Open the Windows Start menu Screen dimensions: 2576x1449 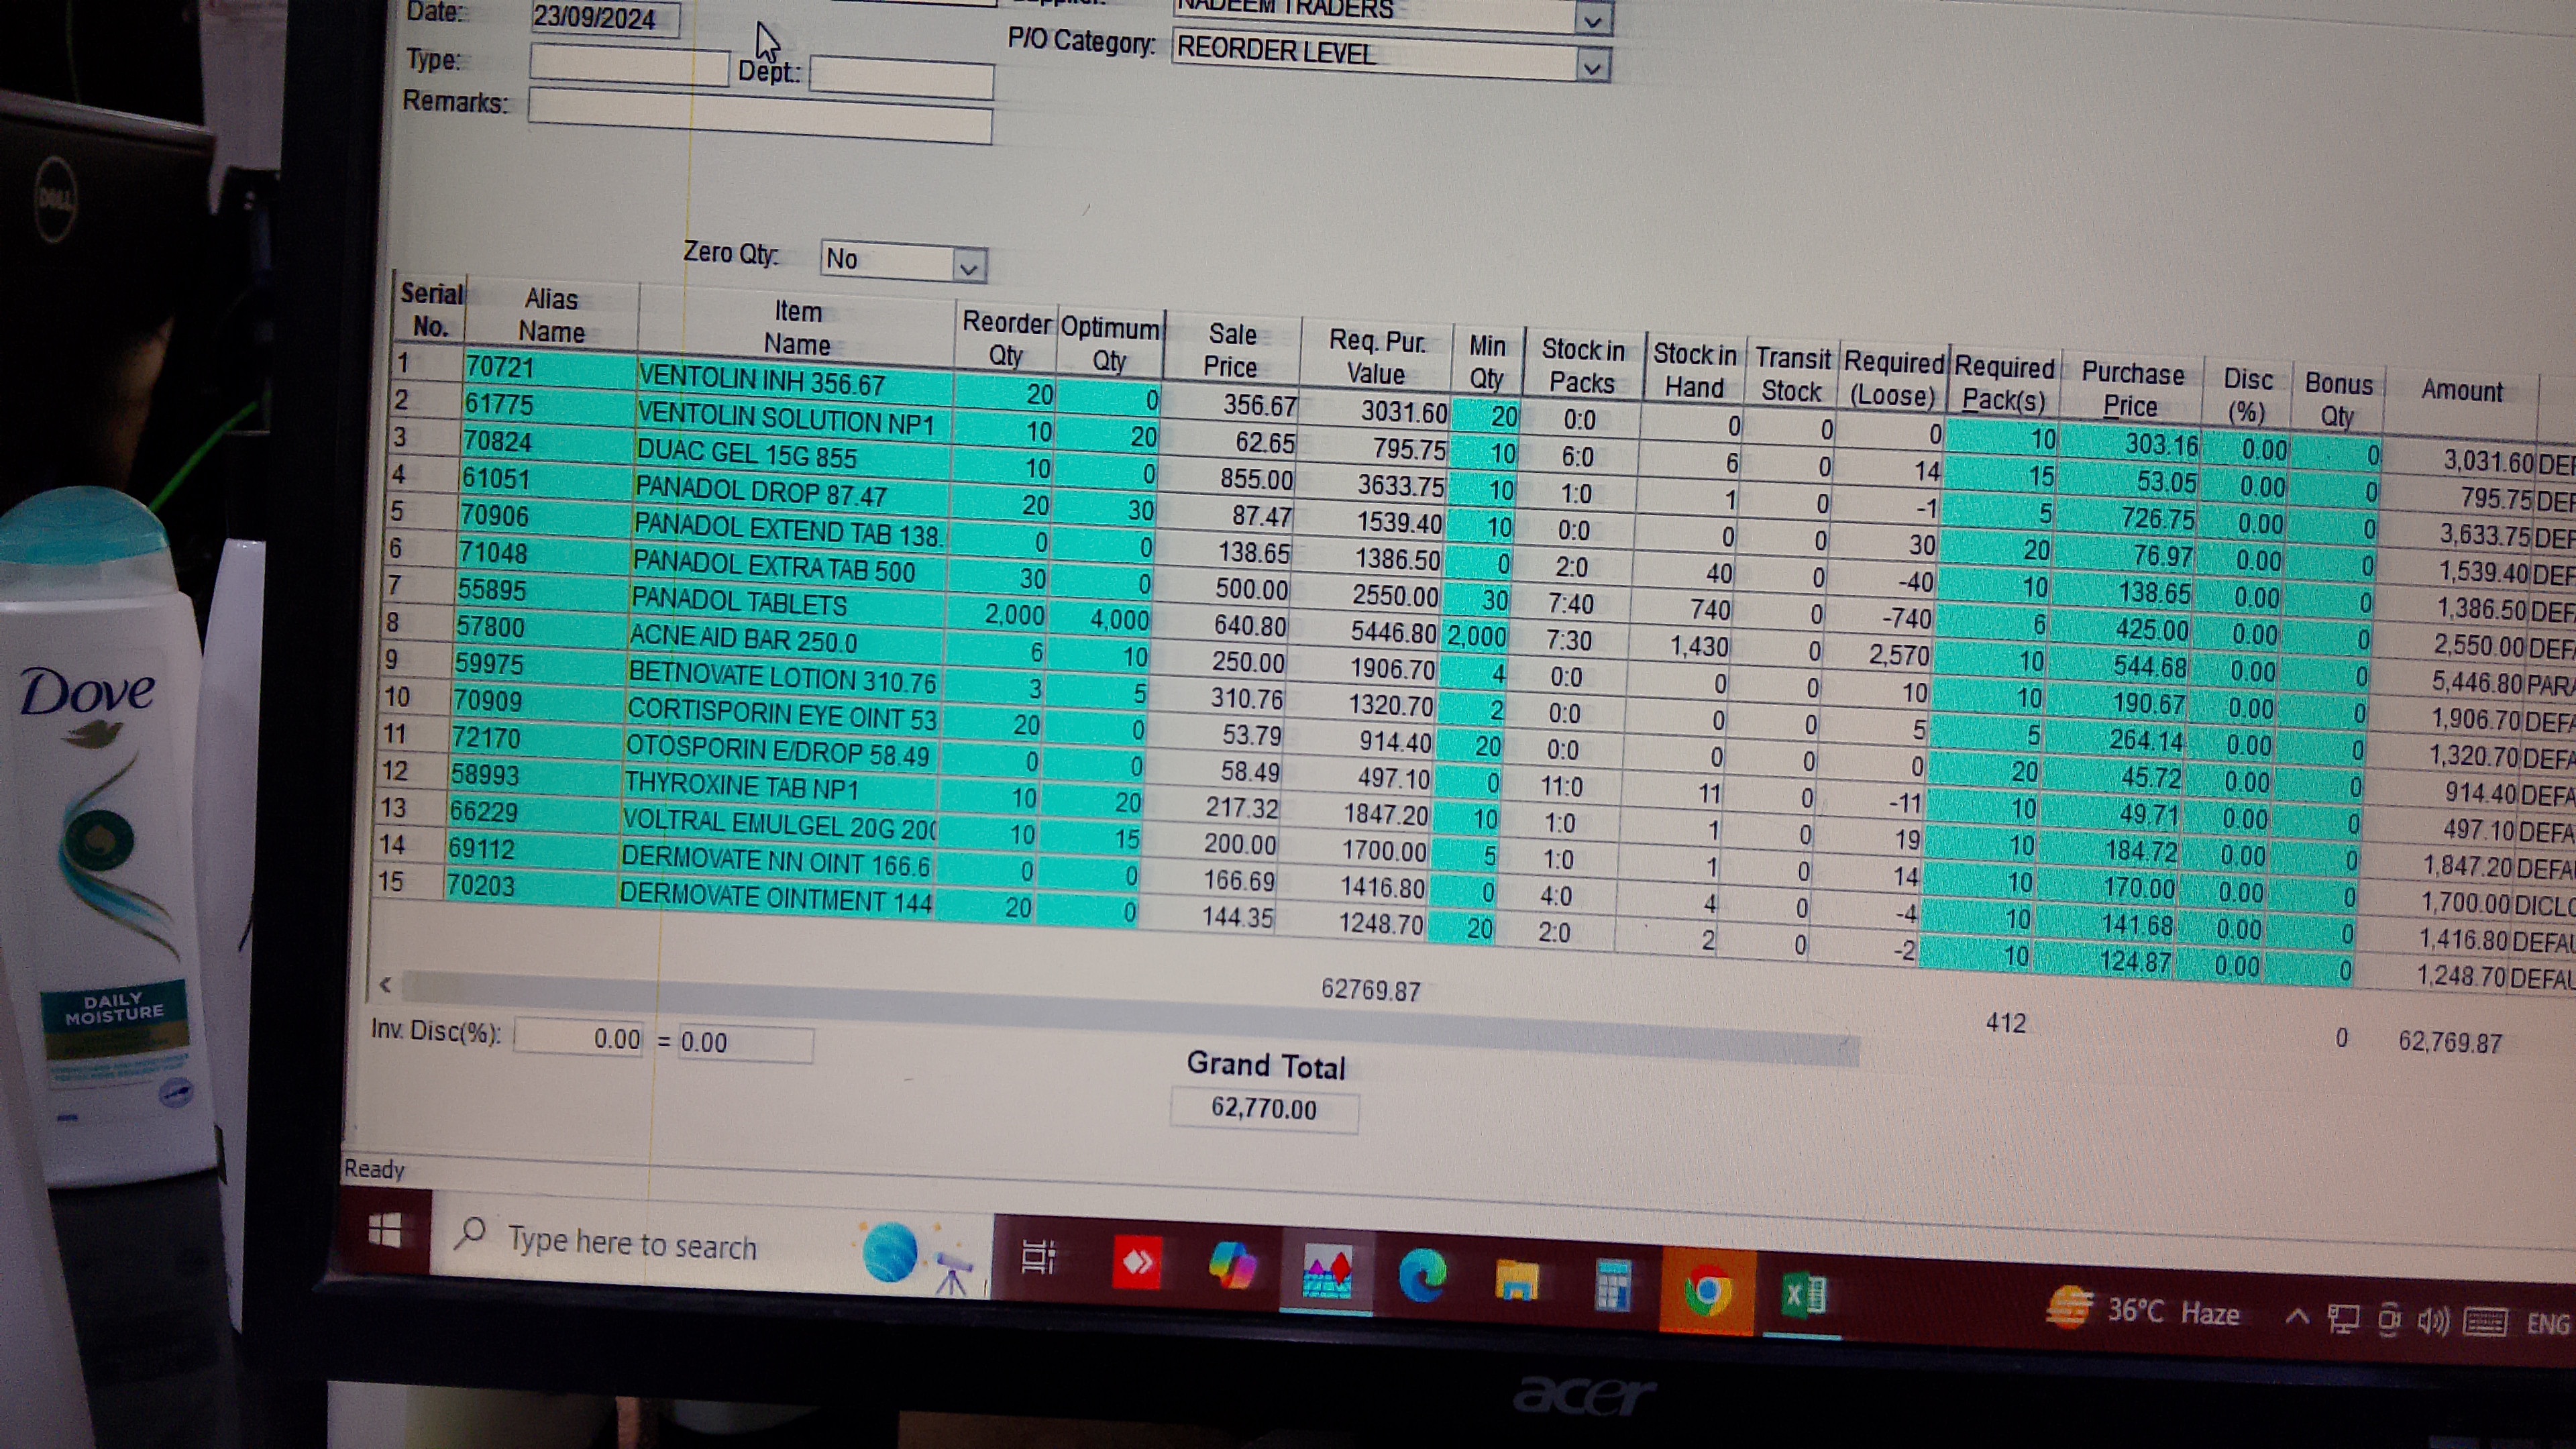tap(385, 1230)
